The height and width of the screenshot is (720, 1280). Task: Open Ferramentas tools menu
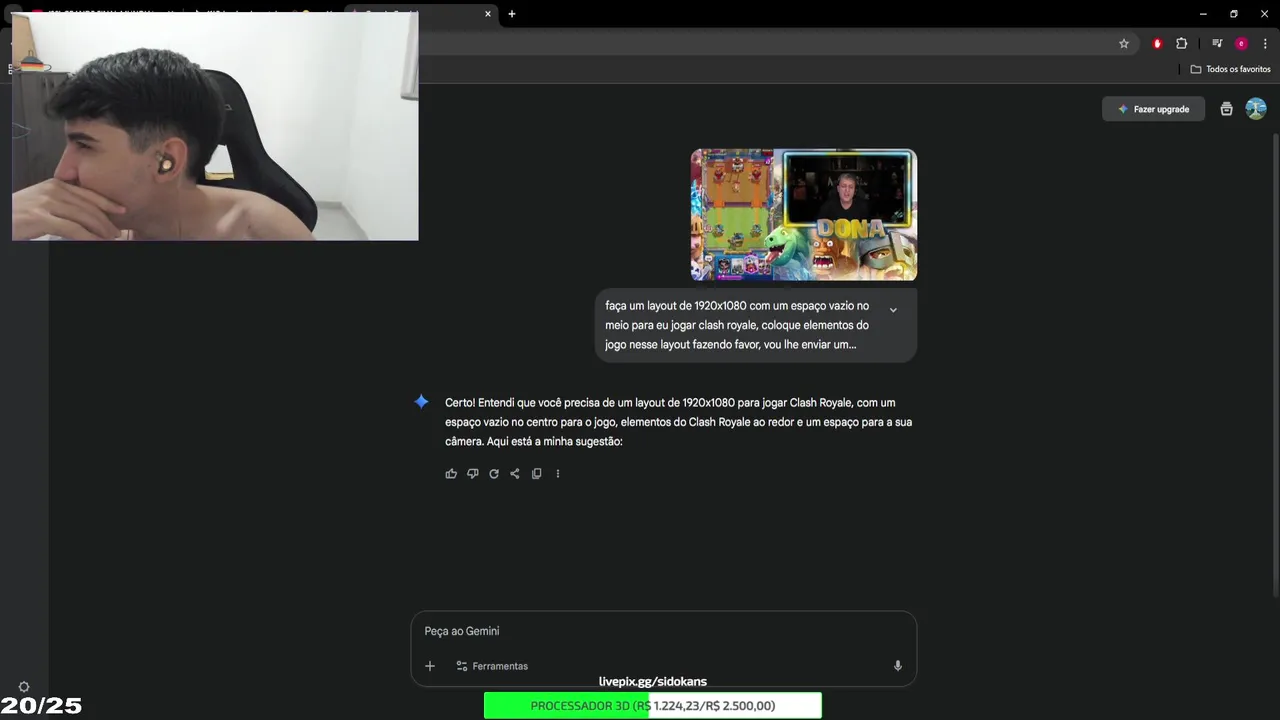point(492,666)
